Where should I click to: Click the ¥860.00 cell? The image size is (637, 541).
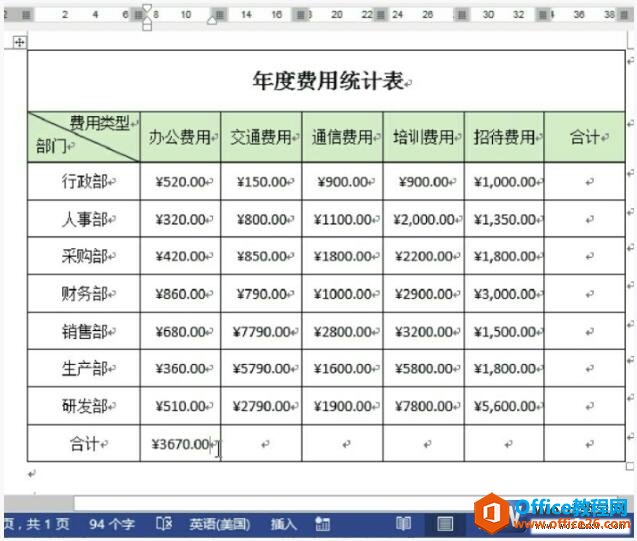tap(180, 294)
